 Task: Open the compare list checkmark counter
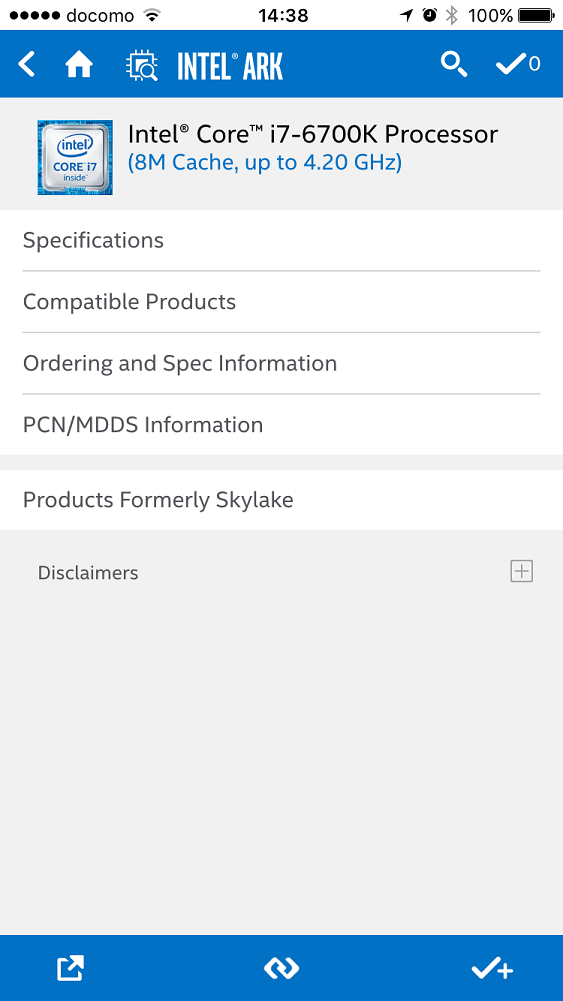[518, 64]
